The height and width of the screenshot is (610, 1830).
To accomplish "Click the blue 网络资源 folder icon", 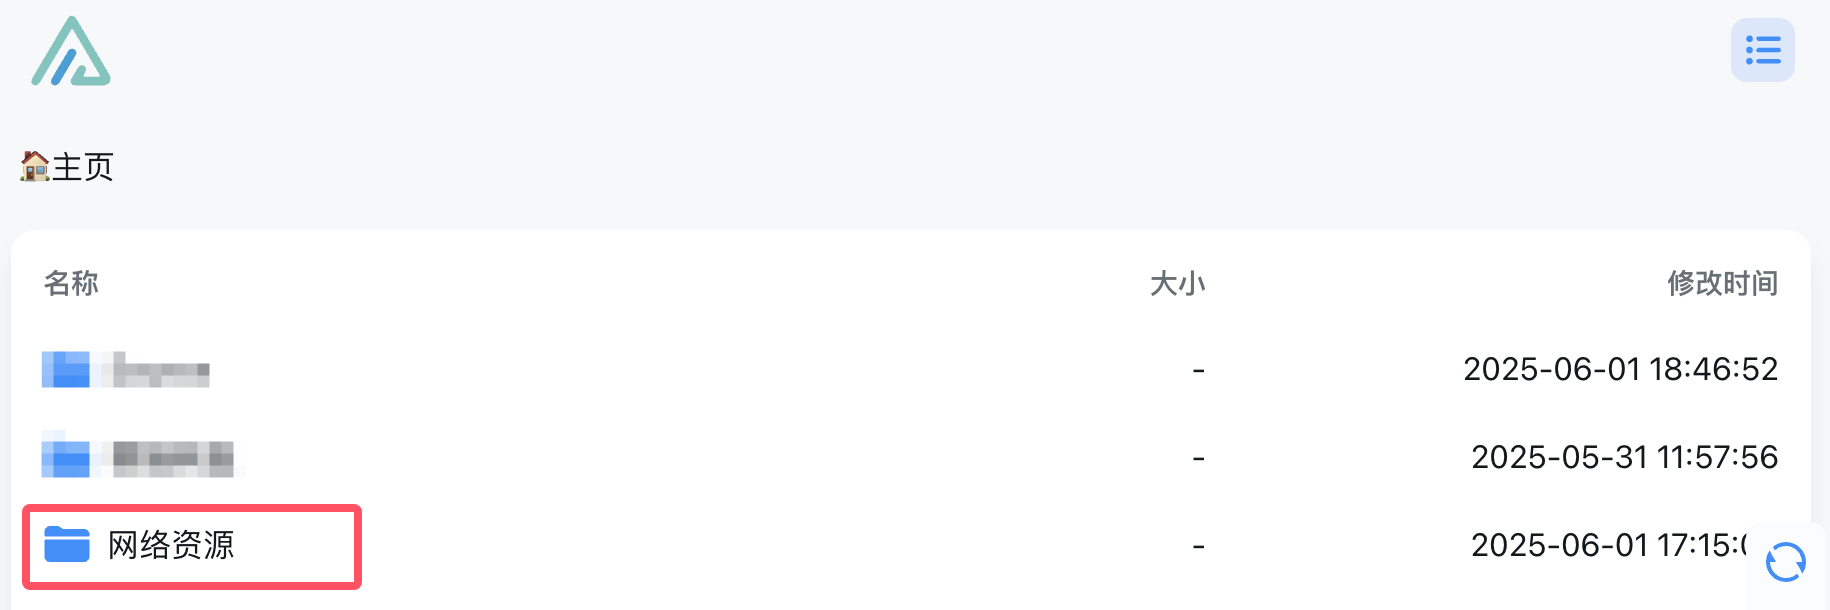I will click(x=67, y=545).
